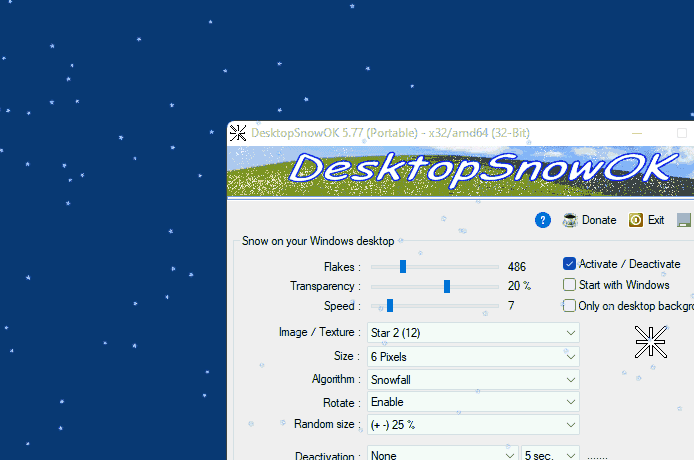Click the Exit button label
Viewport: 694px width, 460px height.
click(x=656, y=220)
